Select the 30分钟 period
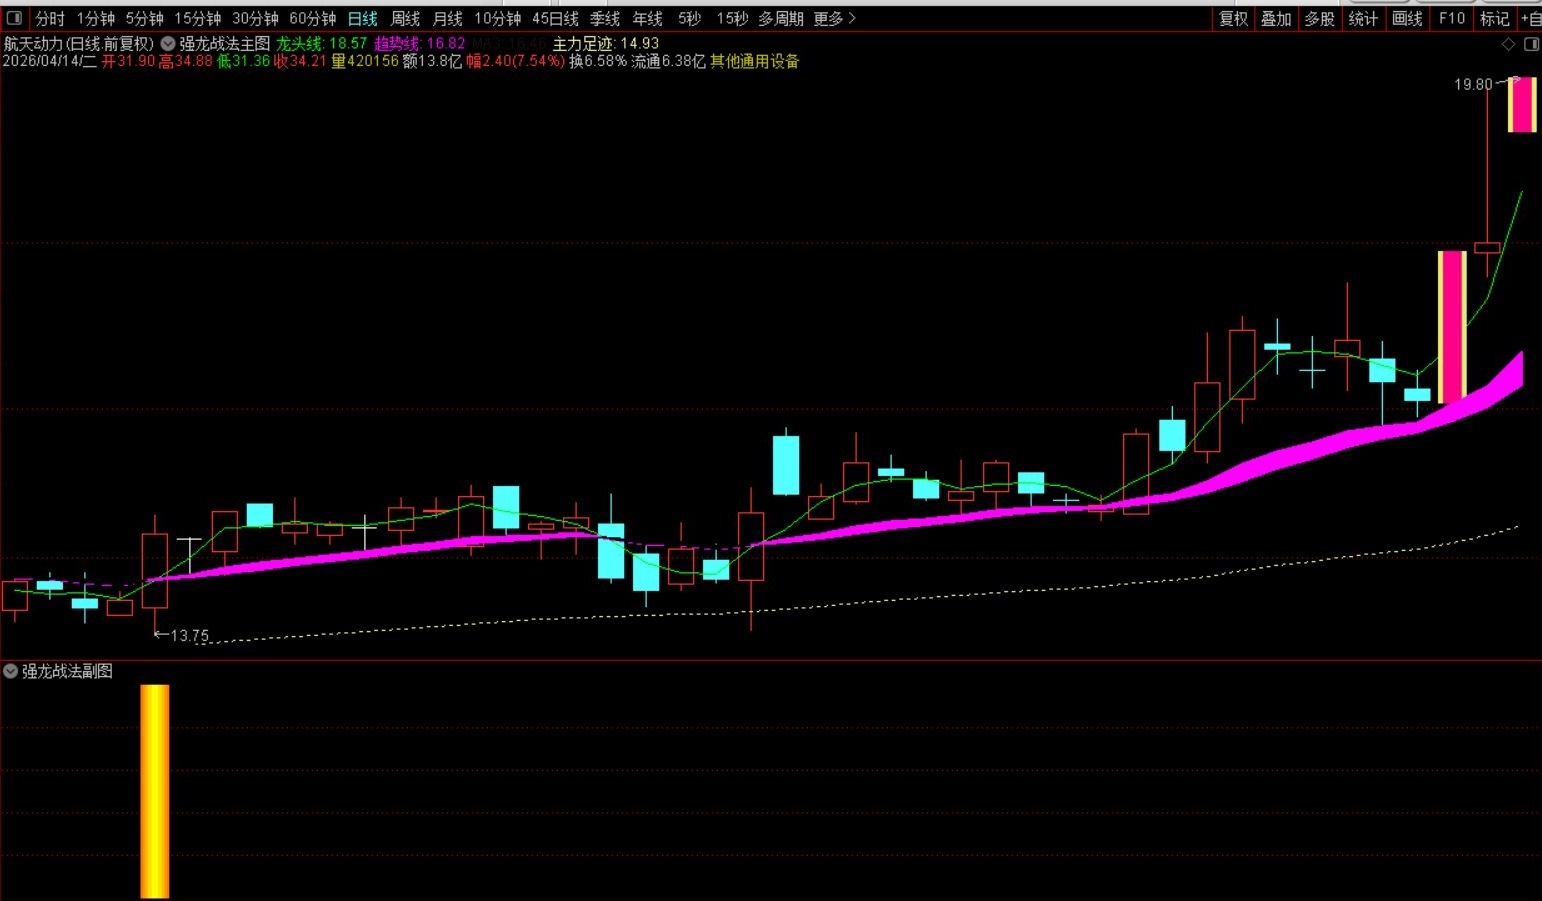Image resolution: width=1542 pixels, height=901 pixels. click(256, 18)
